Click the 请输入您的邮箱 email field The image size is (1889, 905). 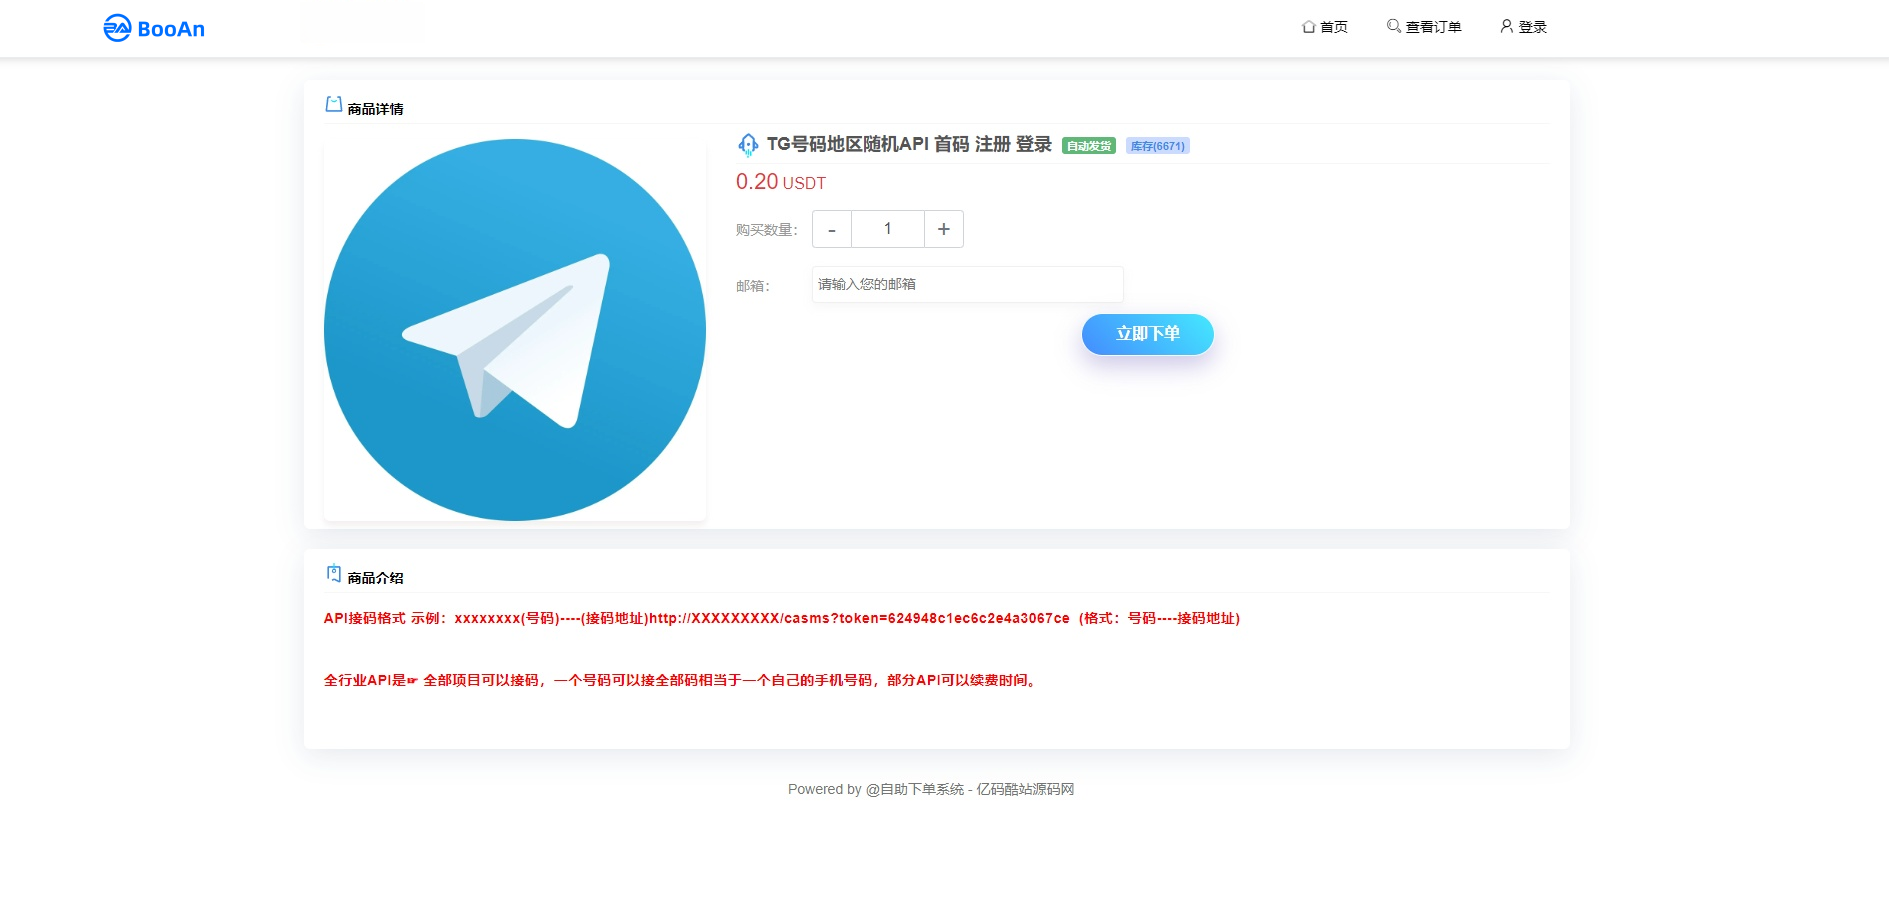(x=967, y=285)
